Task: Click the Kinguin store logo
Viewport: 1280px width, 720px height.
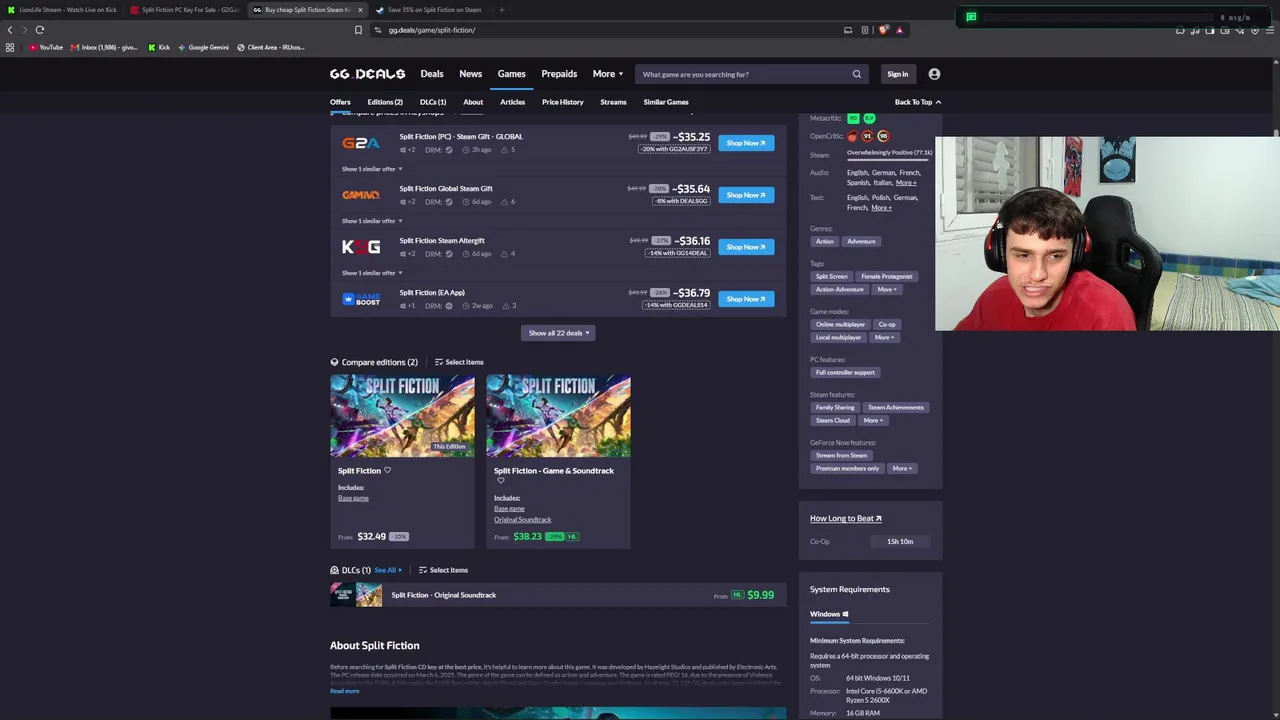Action: point(360,247)
